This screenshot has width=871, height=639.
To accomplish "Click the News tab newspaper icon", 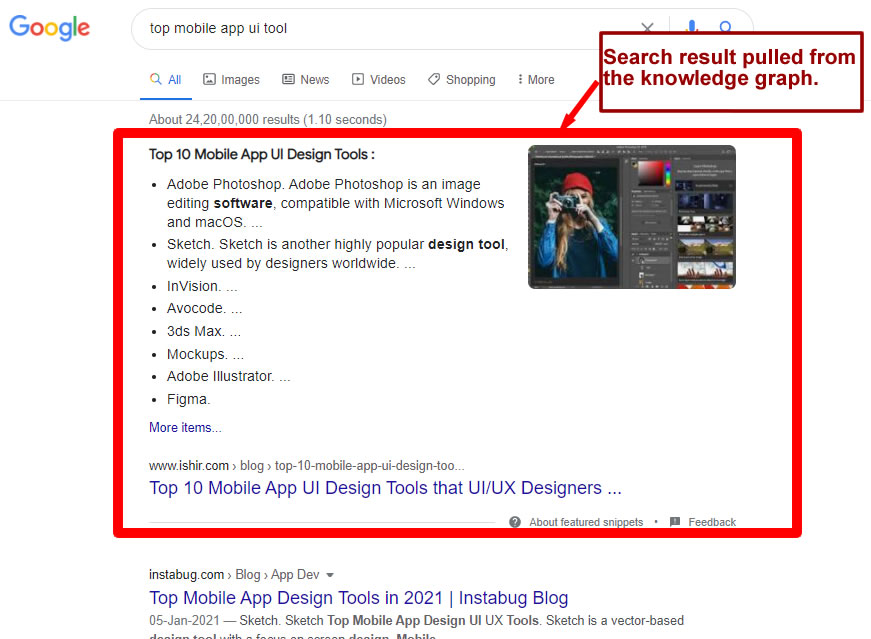I will click(x=288, y=79).
